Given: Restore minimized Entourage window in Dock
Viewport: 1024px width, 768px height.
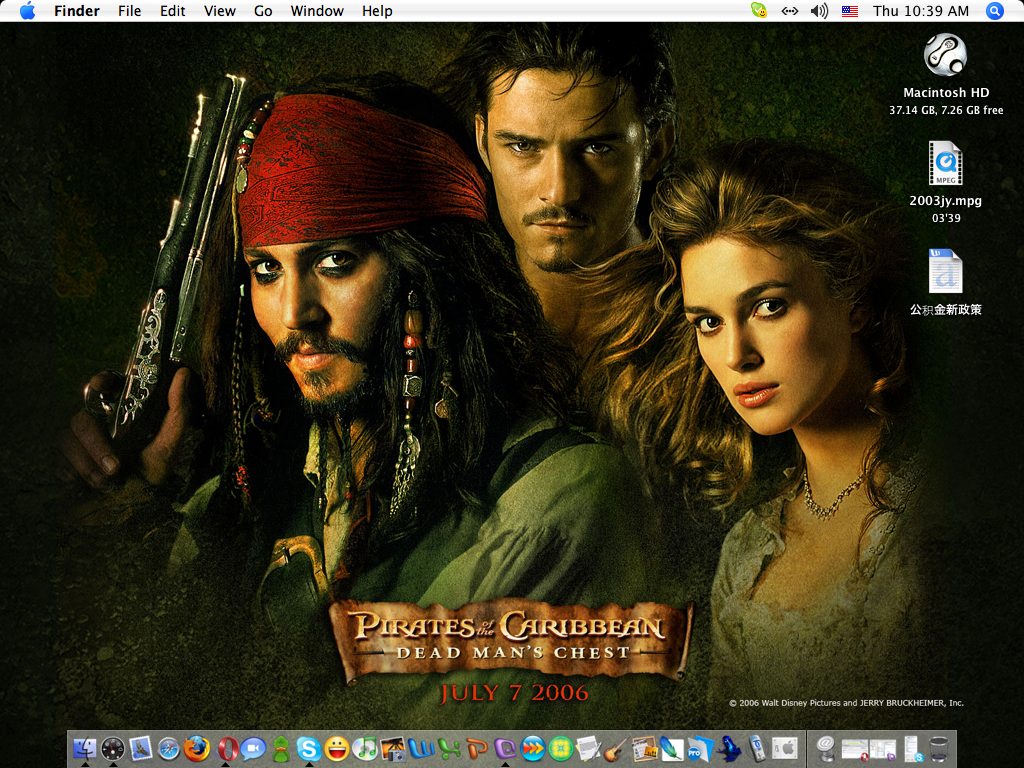Looking at the screenshot, I should click(883, 750).
